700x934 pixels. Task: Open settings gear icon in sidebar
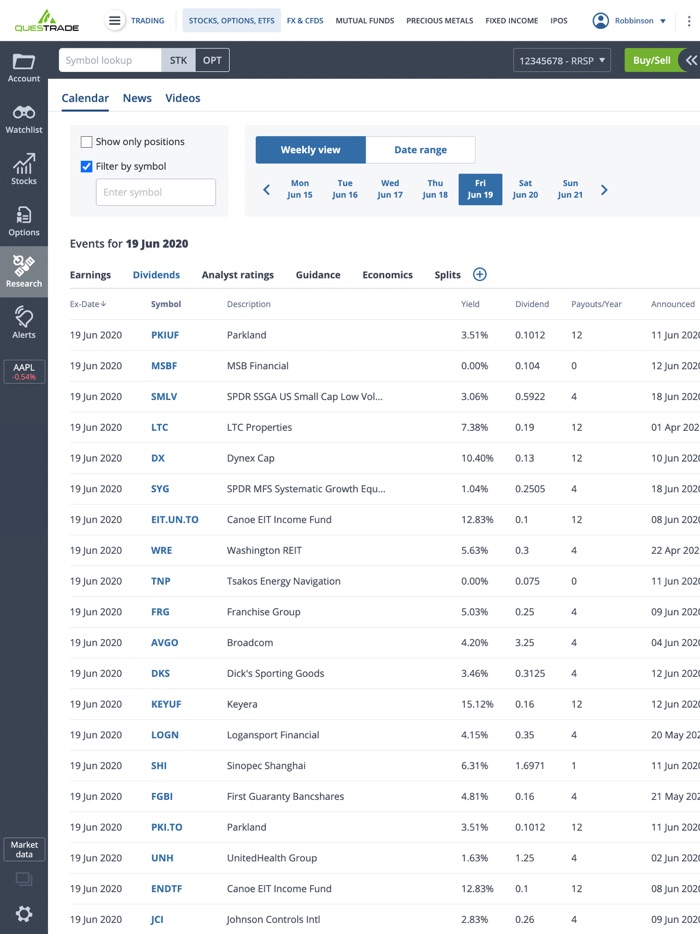tap(24, 913)
